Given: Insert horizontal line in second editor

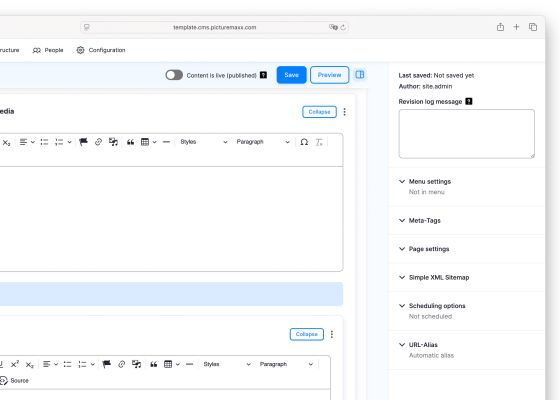Looking at the screenshot, I should tap(190, 364).
